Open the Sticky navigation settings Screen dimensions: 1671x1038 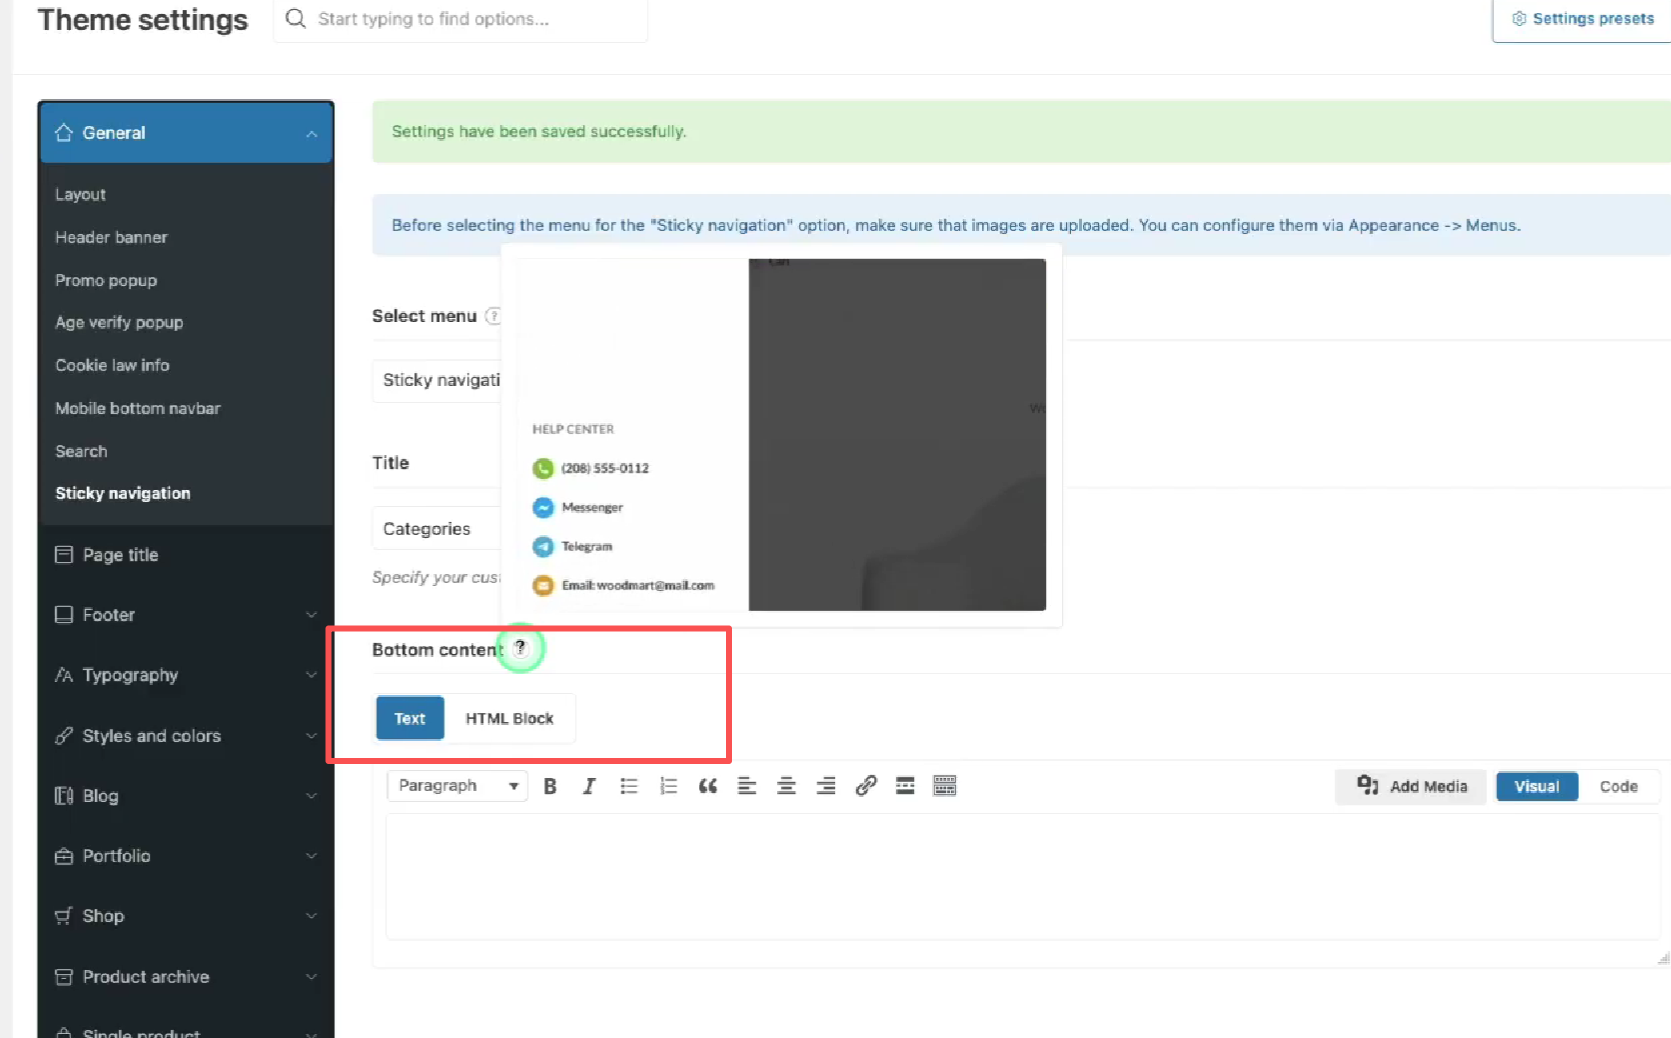(122, 492)
